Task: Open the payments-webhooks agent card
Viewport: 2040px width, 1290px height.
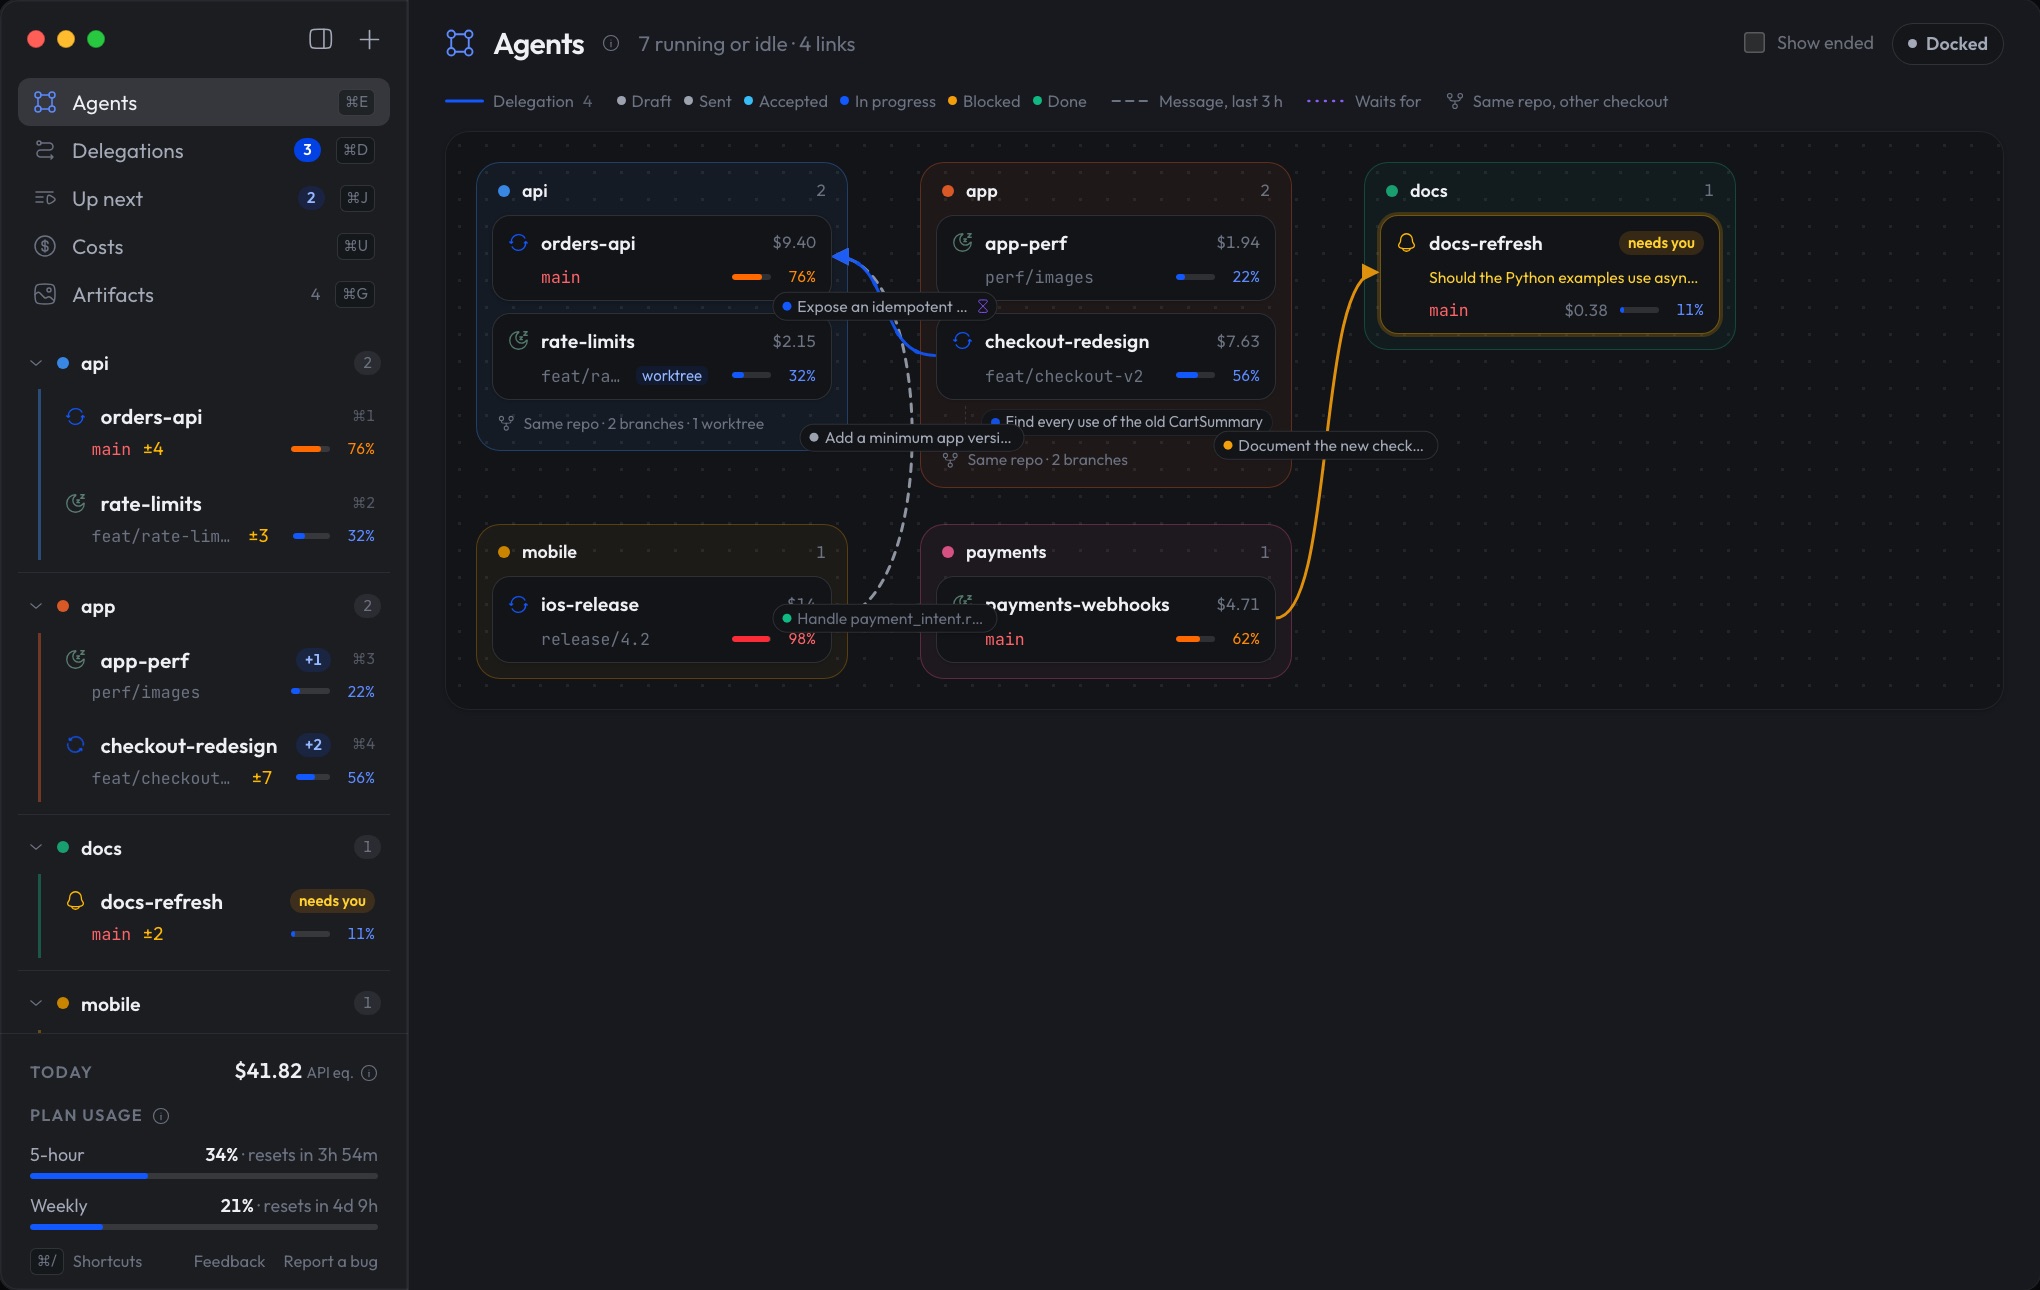Action: 1105,620
